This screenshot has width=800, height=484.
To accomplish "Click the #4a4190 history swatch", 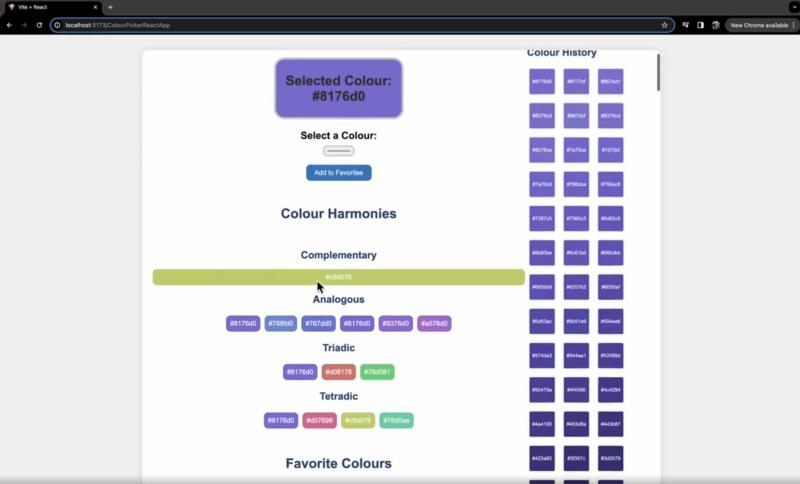I will click(x=542, y=424).
